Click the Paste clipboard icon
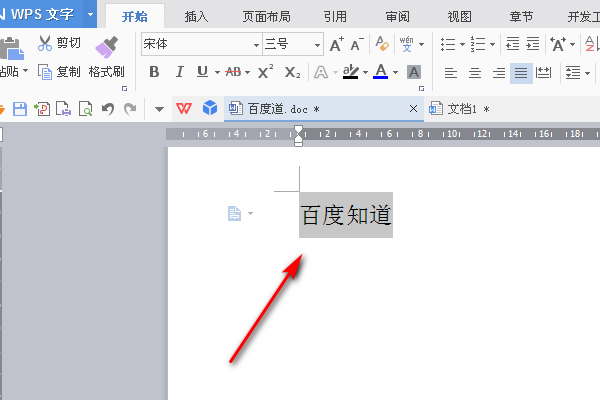Image resolution: width=600 pixels, height=400 pixels. 11,48
